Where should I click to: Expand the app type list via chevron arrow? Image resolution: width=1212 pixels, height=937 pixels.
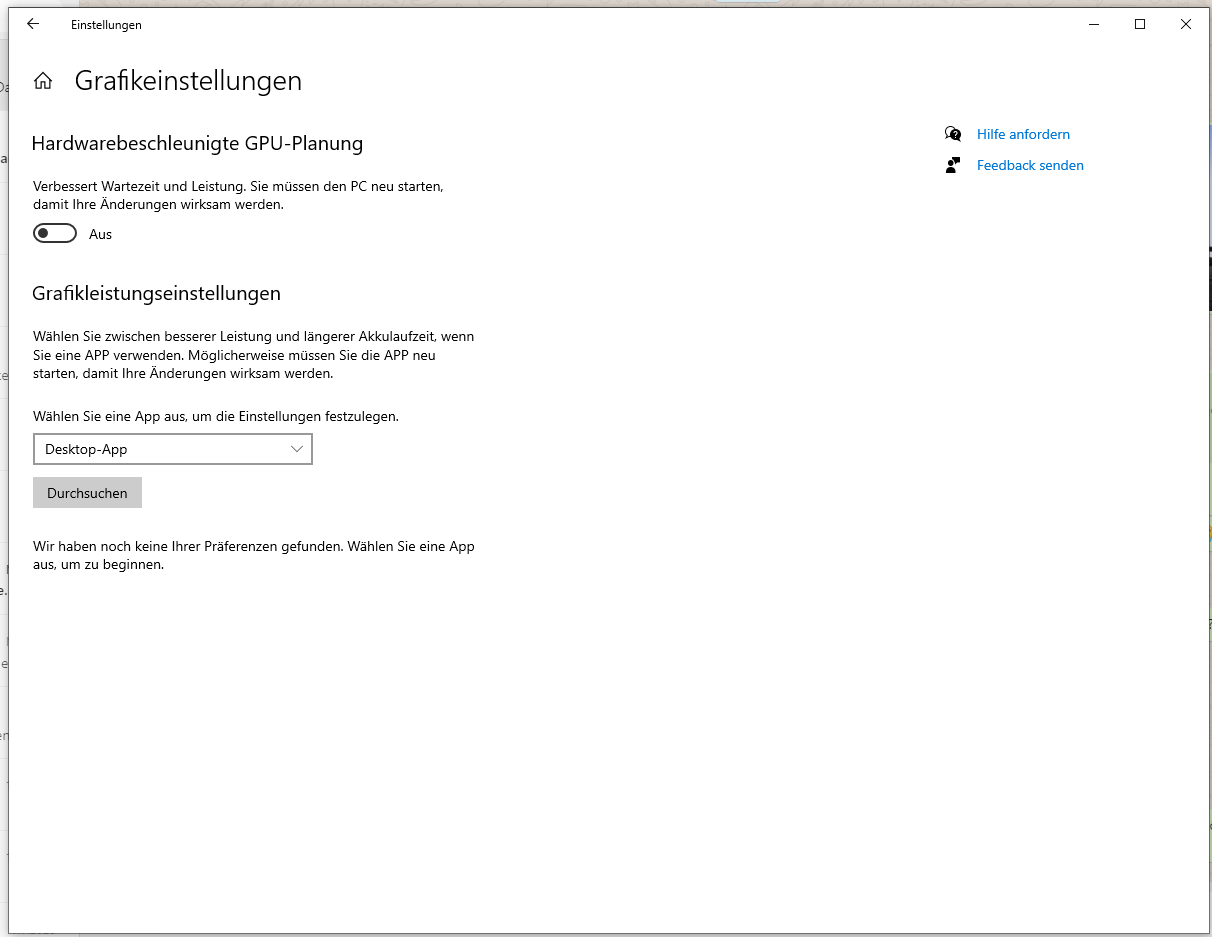point(297,449)
